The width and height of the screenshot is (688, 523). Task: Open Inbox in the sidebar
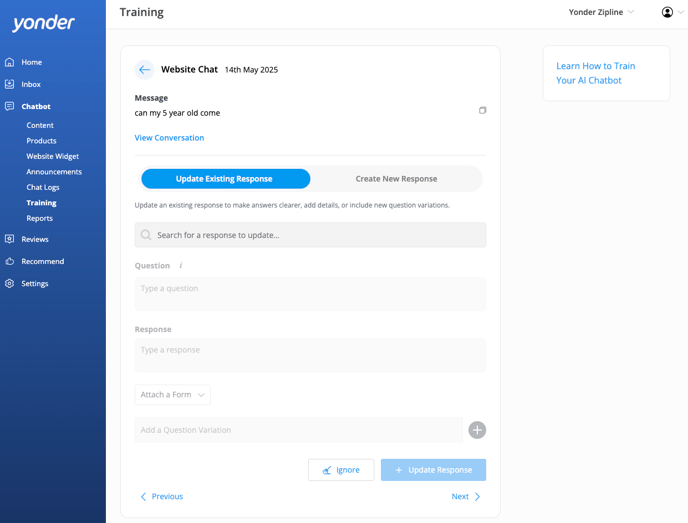click(x=31, y=84)
